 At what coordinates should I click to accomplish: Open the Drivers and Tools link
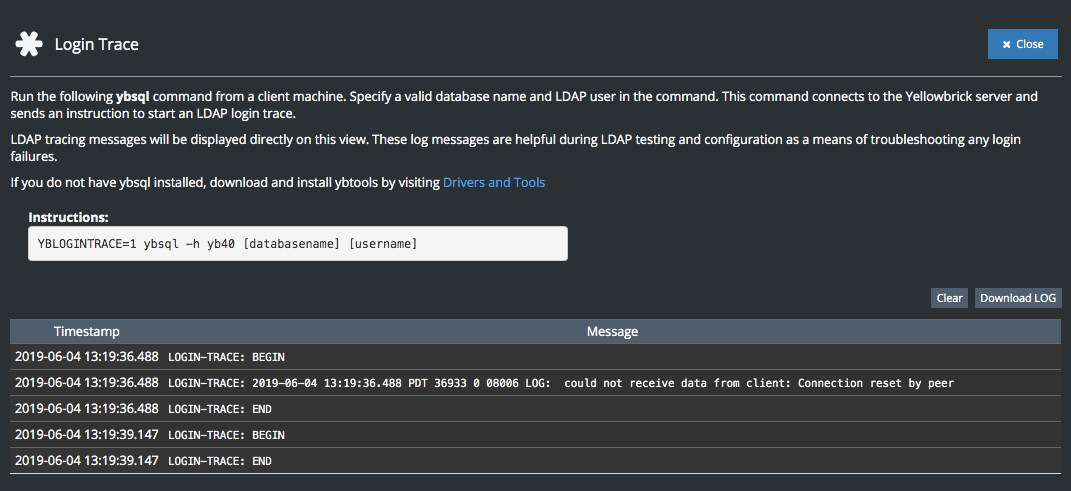point(494,182)
